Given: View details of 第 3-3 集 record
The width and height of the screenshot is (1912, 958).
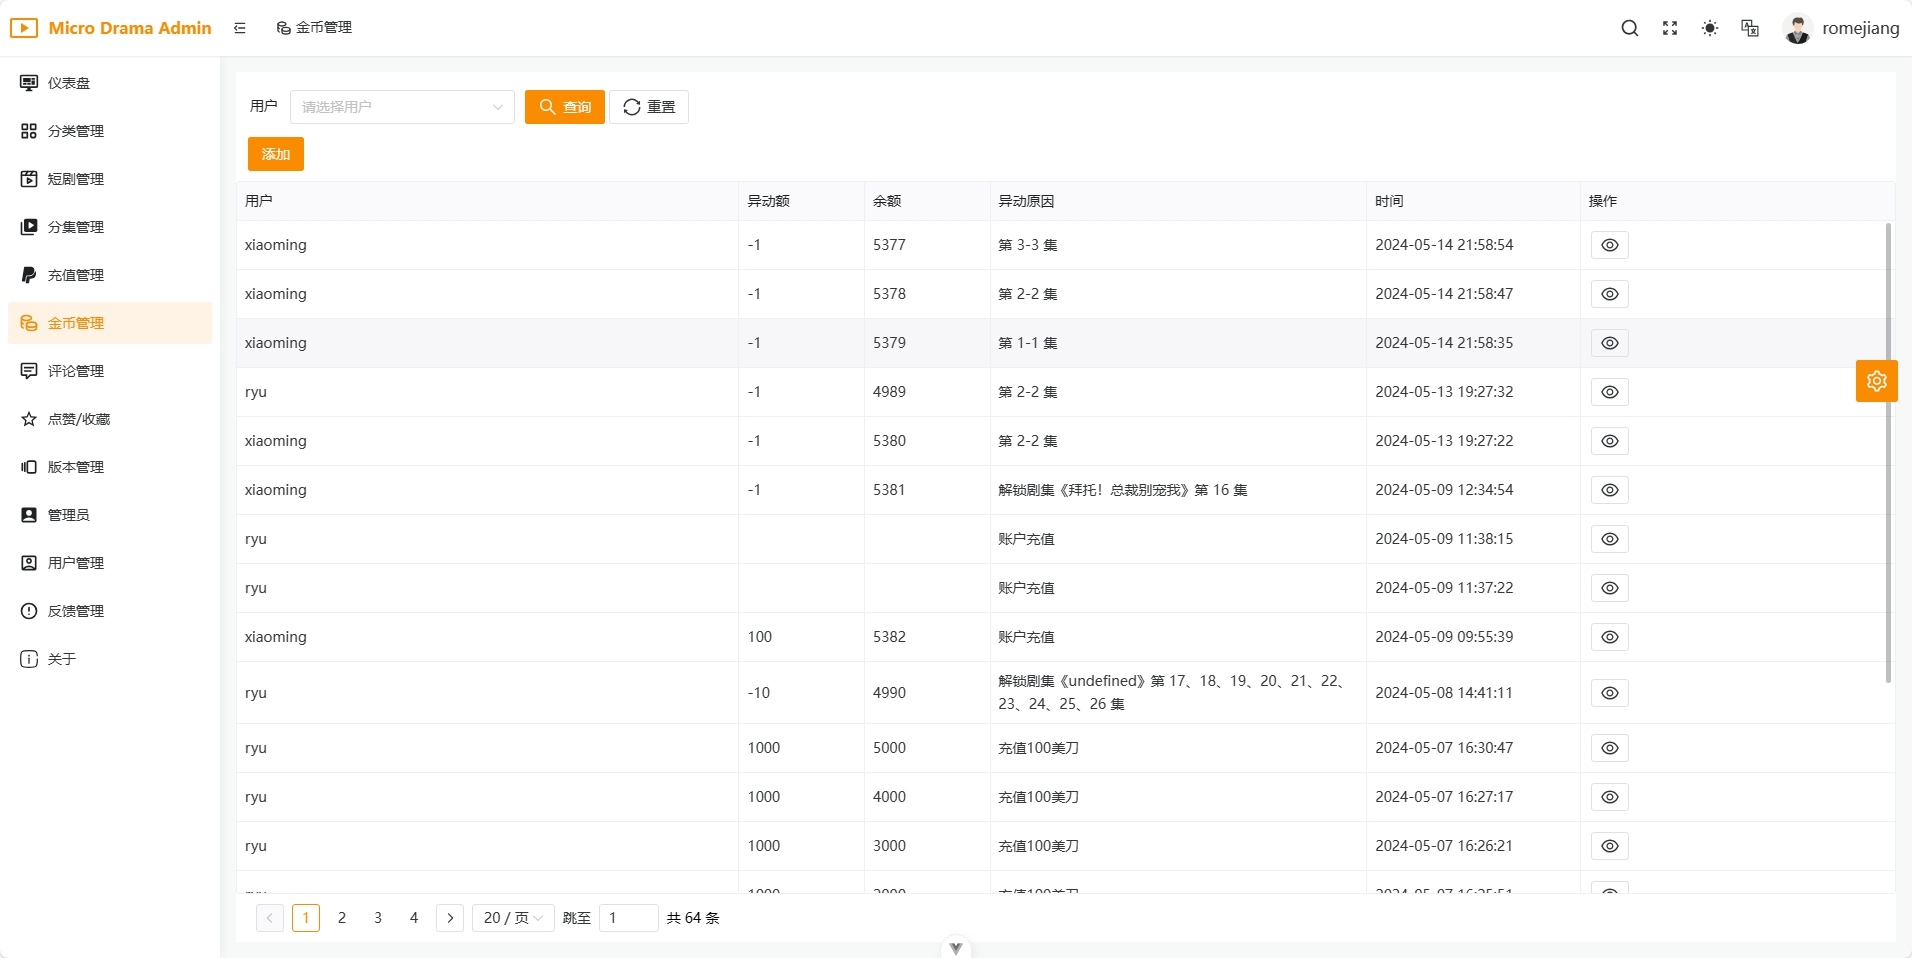Looking at the screenshot, I should (x=1609, y=245).
